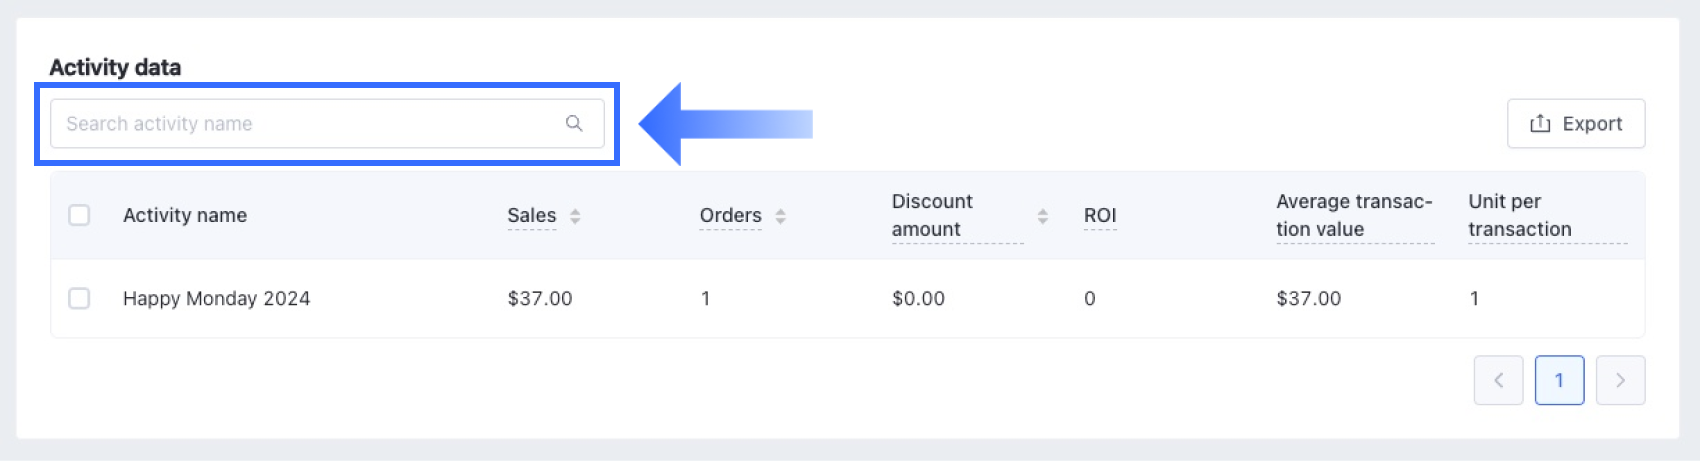Sort by Orders column arrows

(x=780, y=216)
